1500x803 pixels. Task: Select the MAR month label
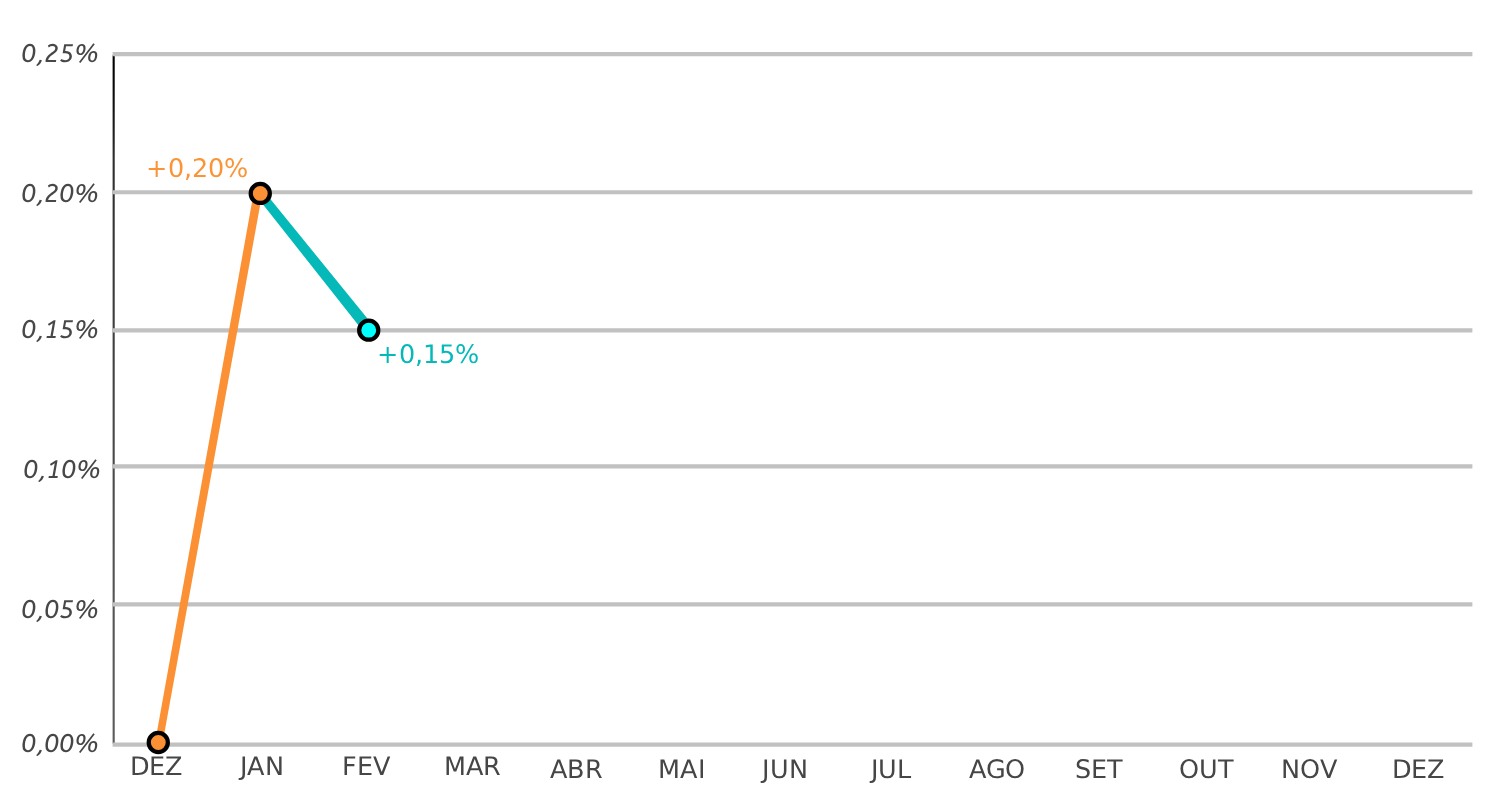point(472,767)
